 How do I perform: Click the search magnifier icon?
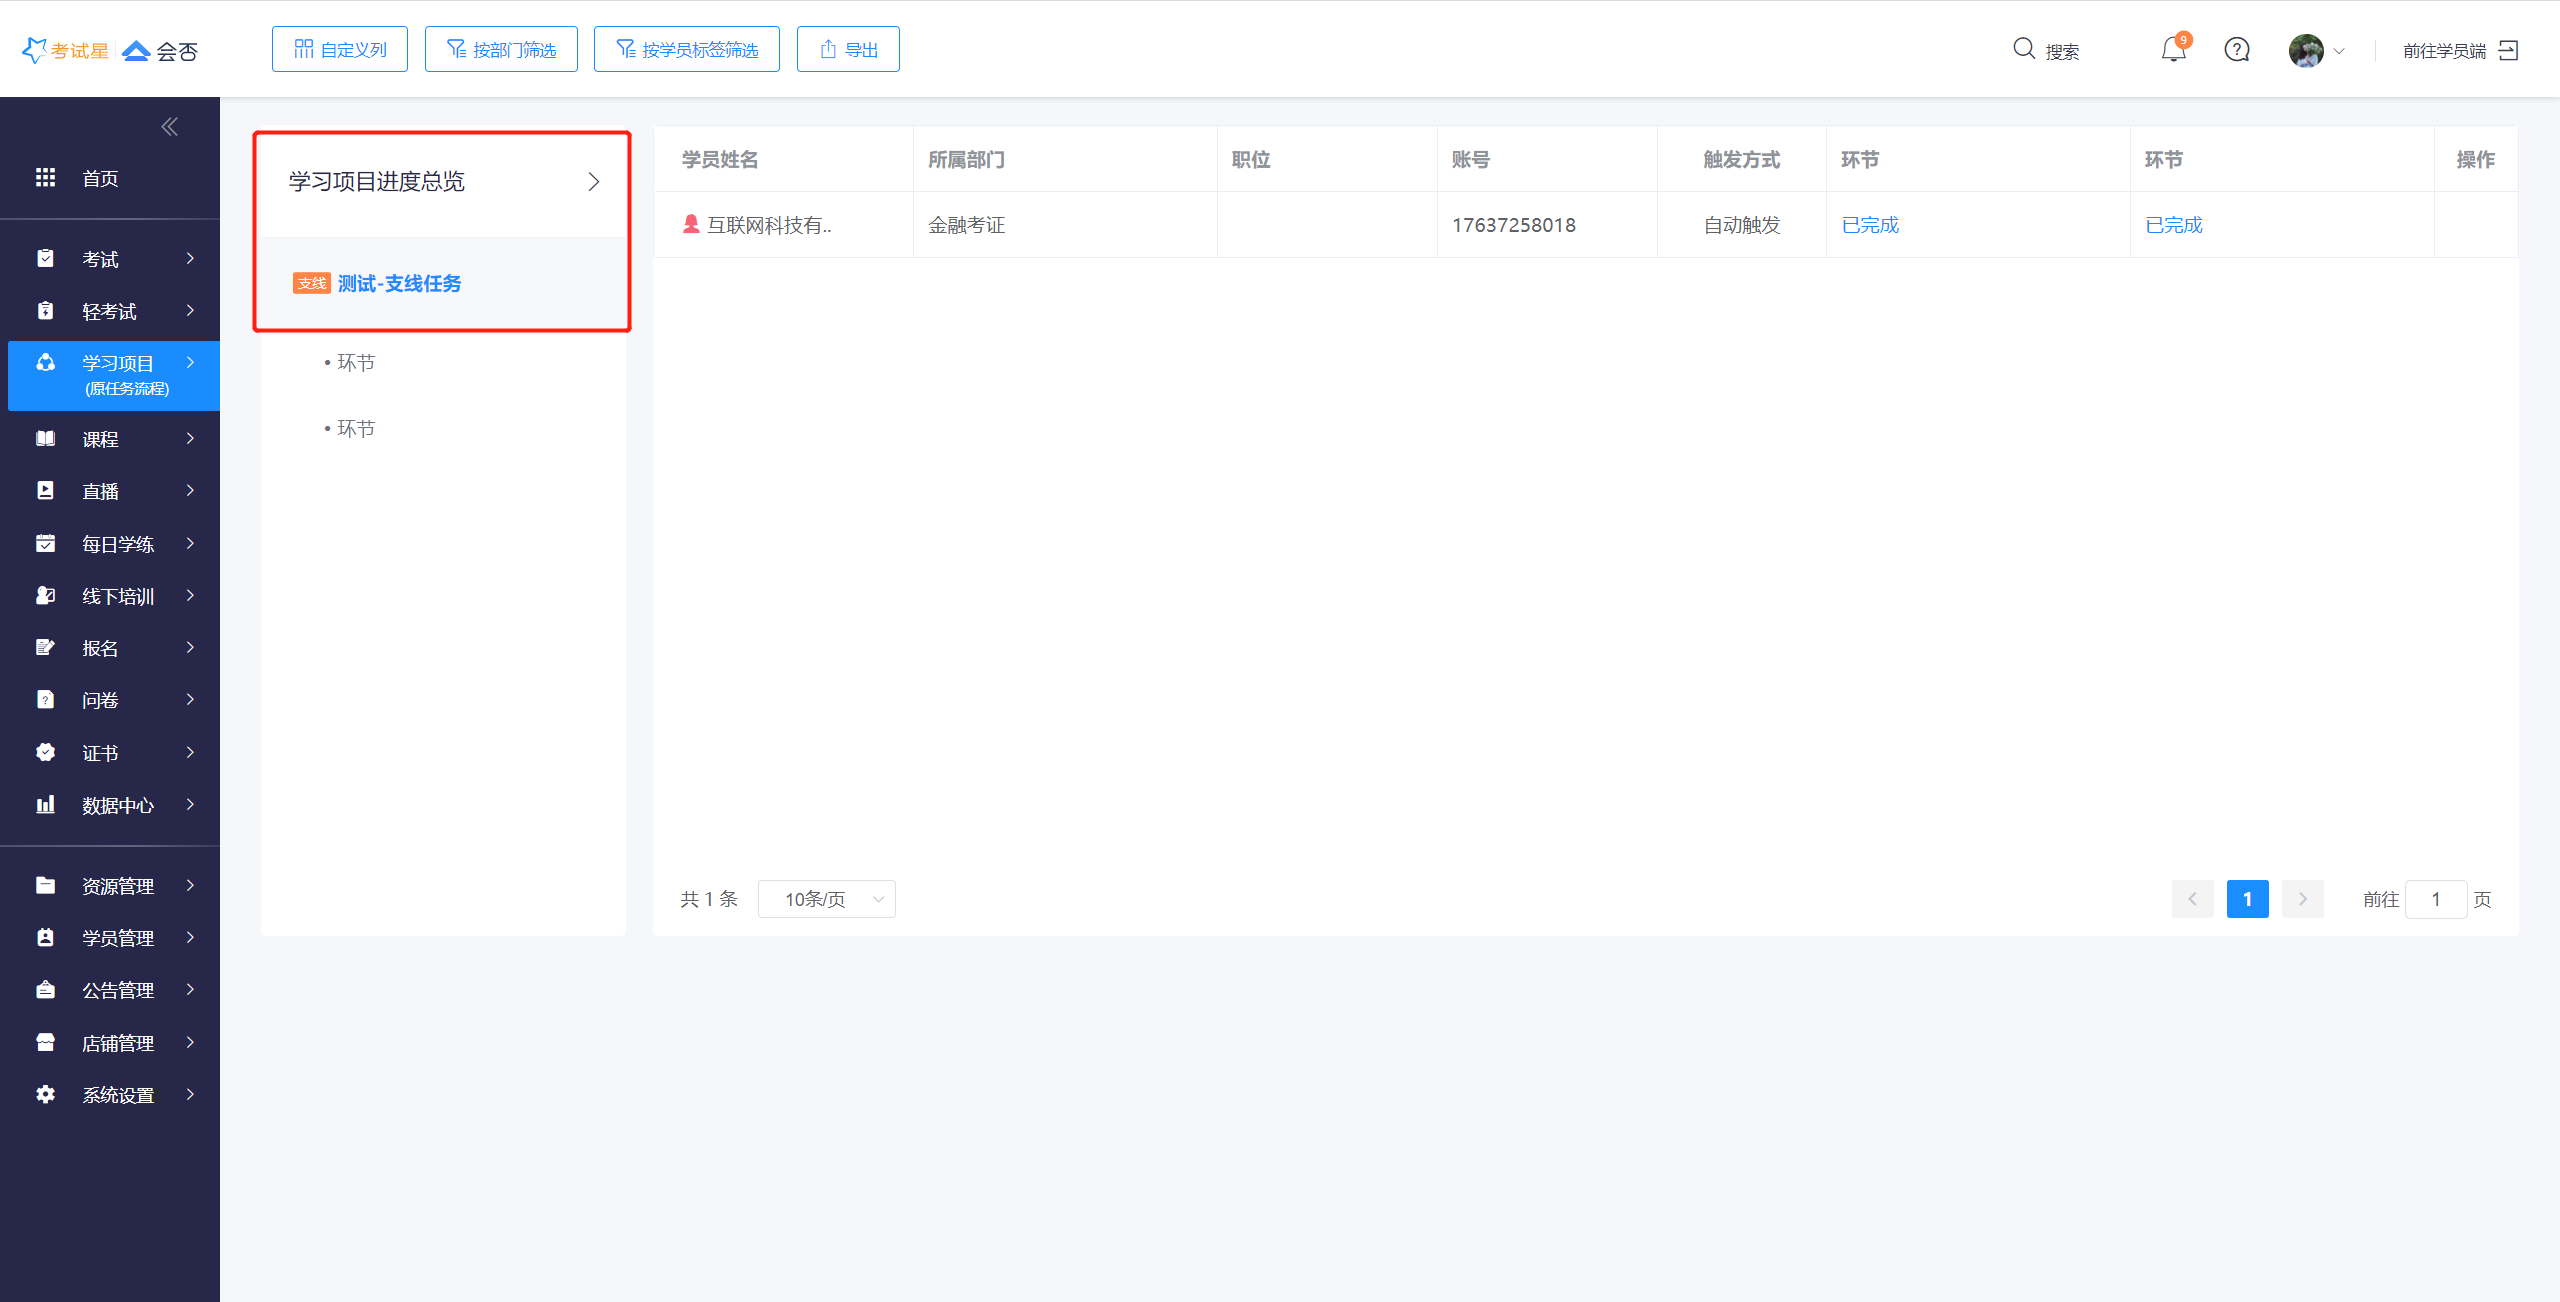[x=2024, y=49]
